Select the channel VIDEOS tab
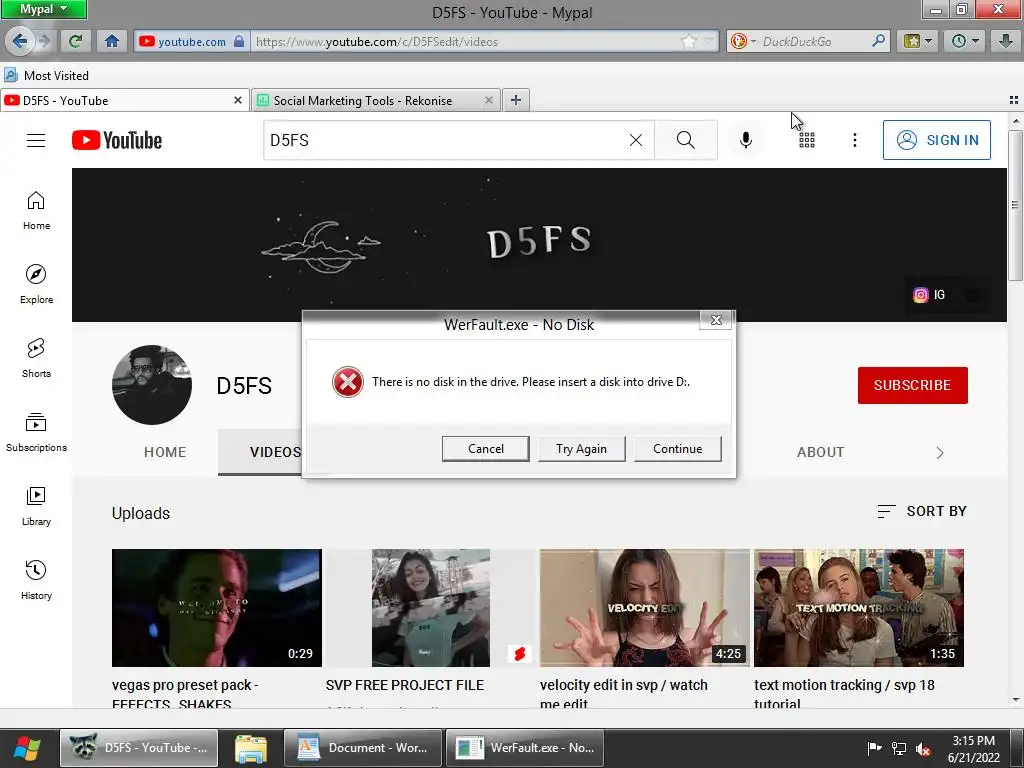The image size is (1024, 768). point(276,452)
